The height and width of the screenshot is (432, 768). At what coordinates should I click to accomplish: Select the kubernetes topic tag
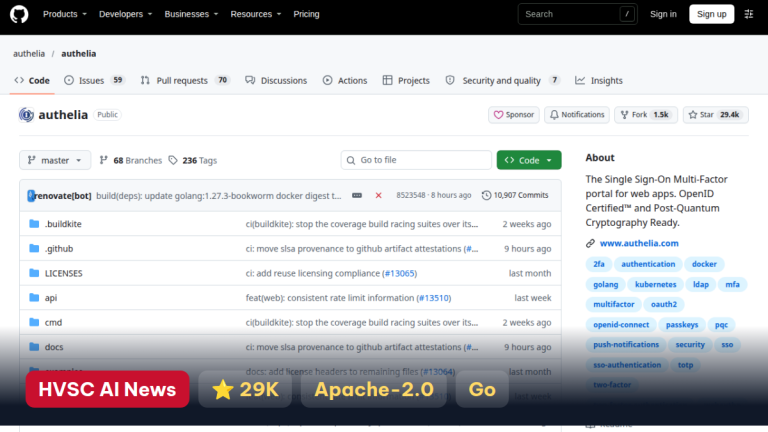click(x=655, y=285)
